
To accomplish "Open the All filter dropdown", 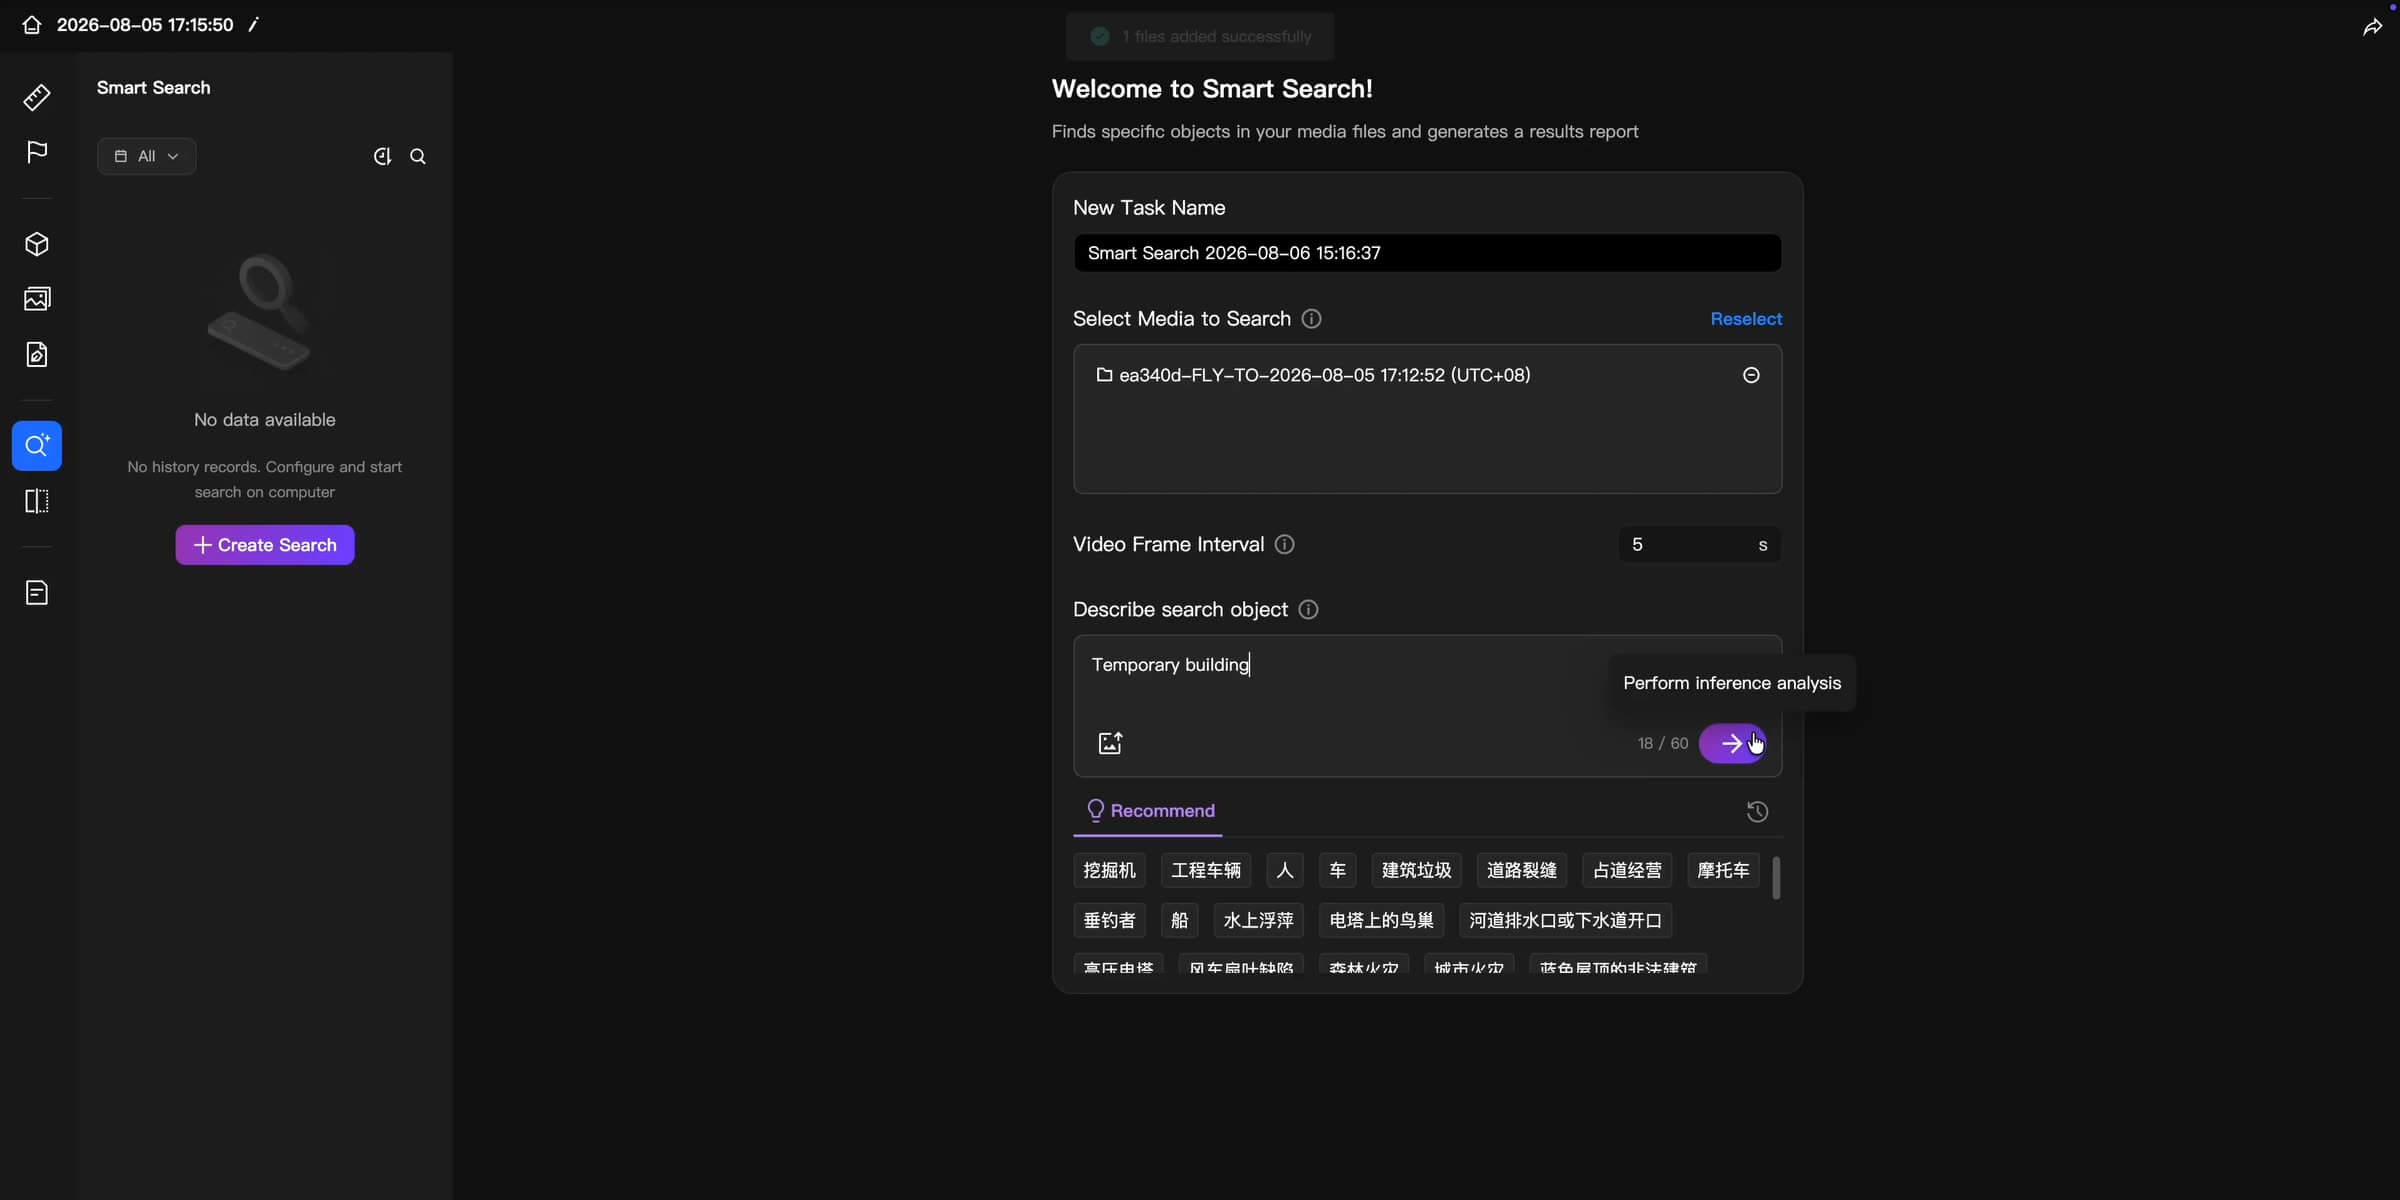I will (147, 156).
